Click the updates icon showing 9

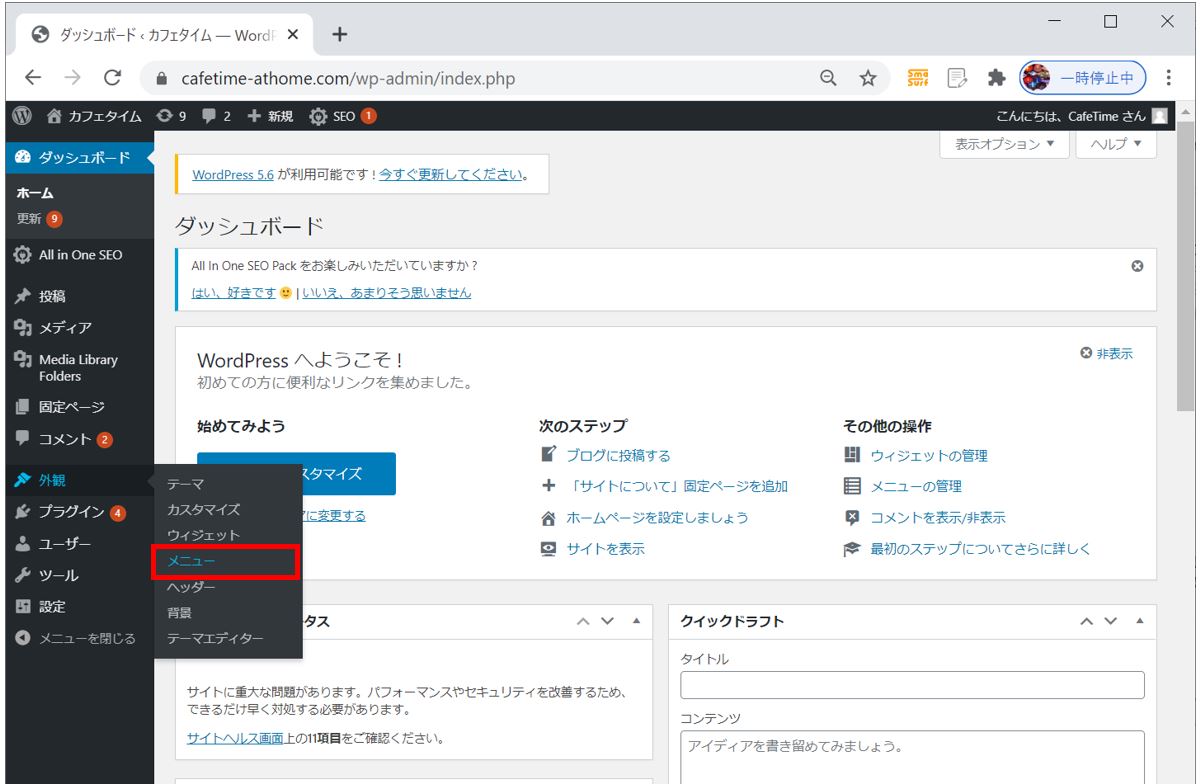pos(165,116)
